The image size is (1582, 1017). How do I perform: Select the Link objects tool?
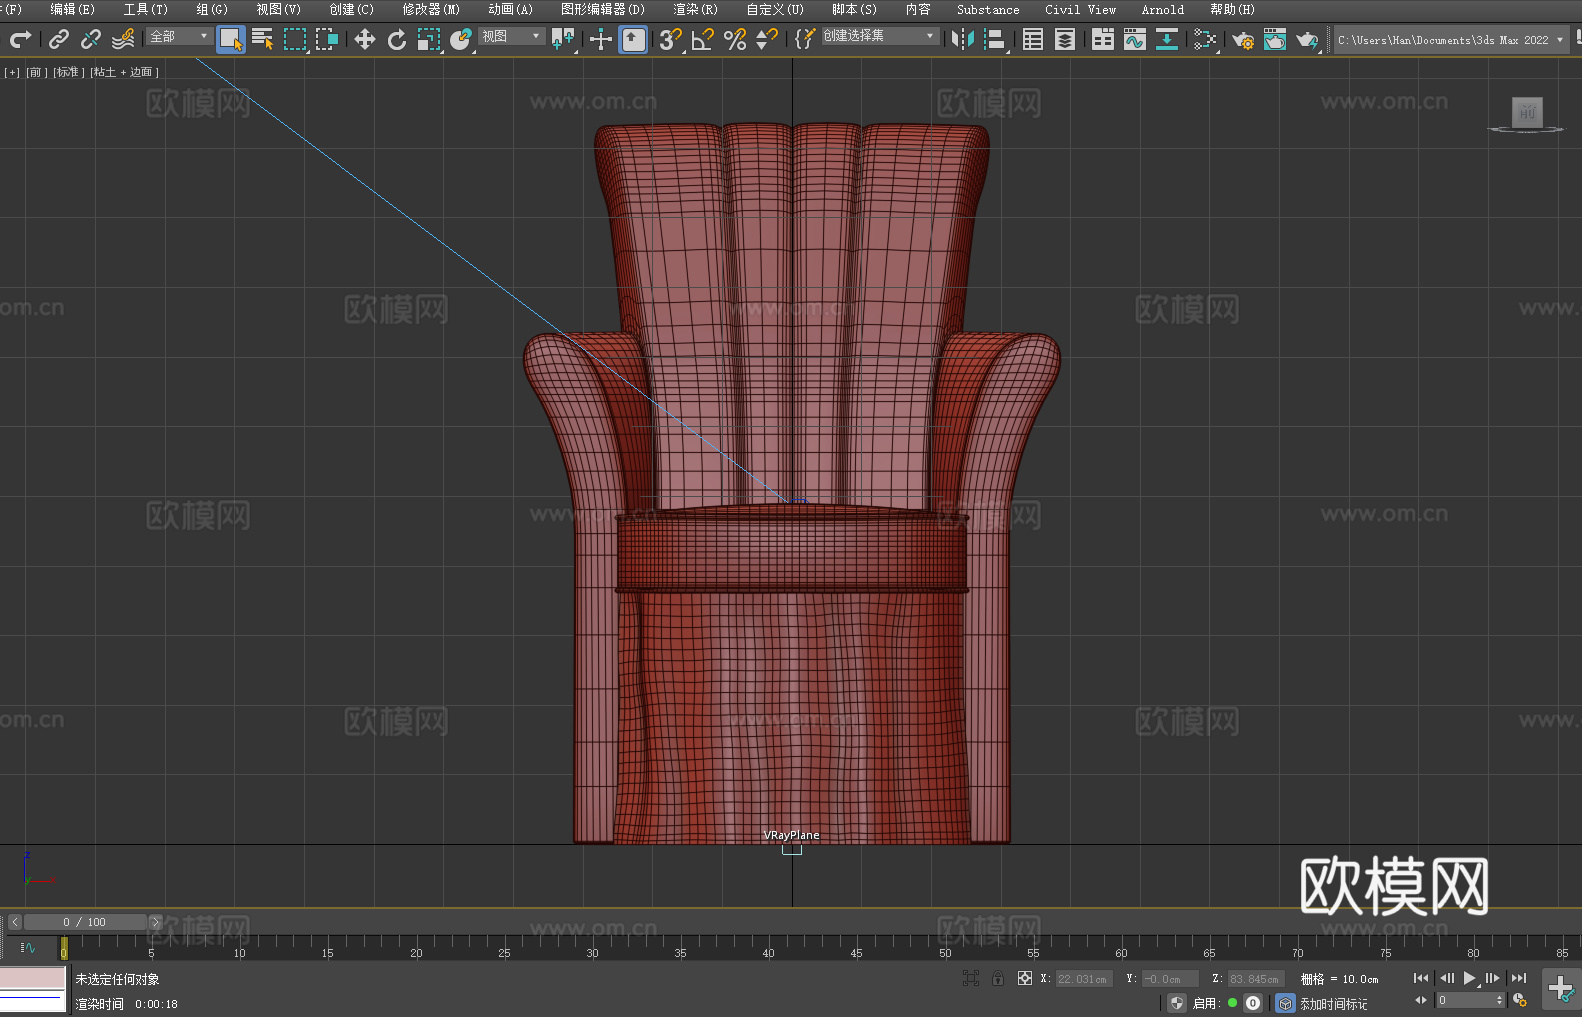(x=59, y=39)
